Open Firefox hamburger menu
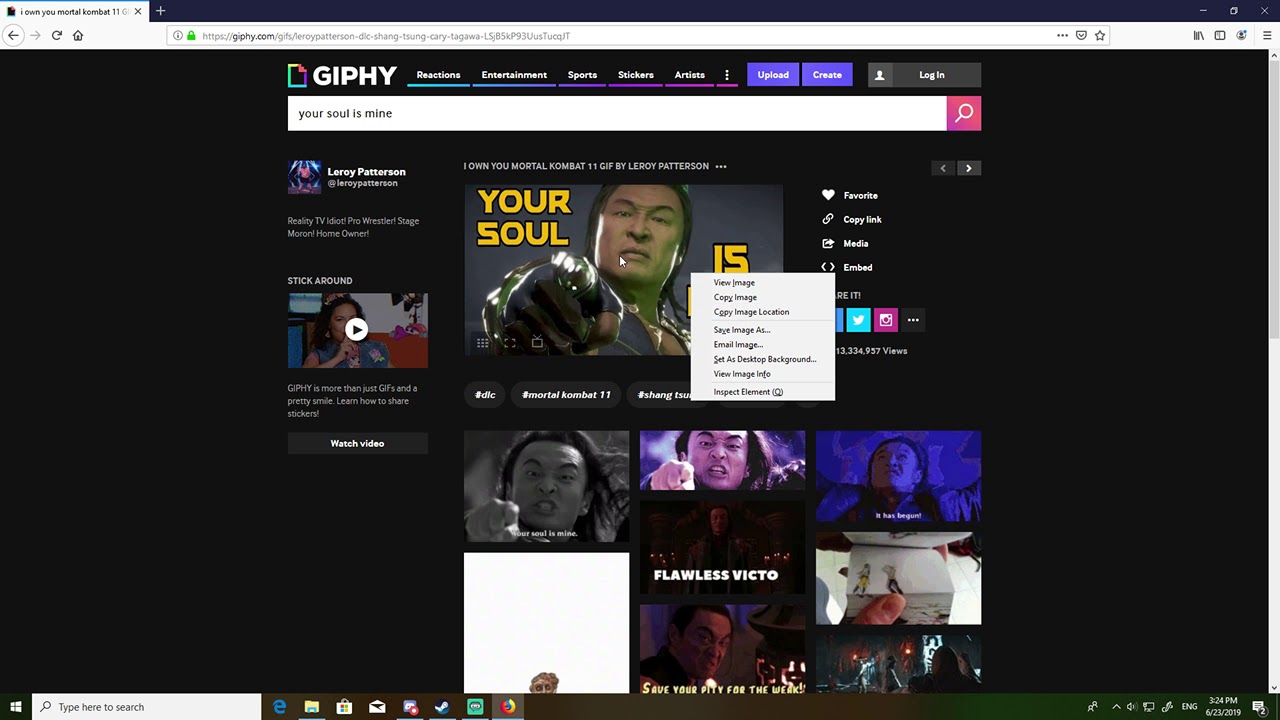 point(1267,35)
